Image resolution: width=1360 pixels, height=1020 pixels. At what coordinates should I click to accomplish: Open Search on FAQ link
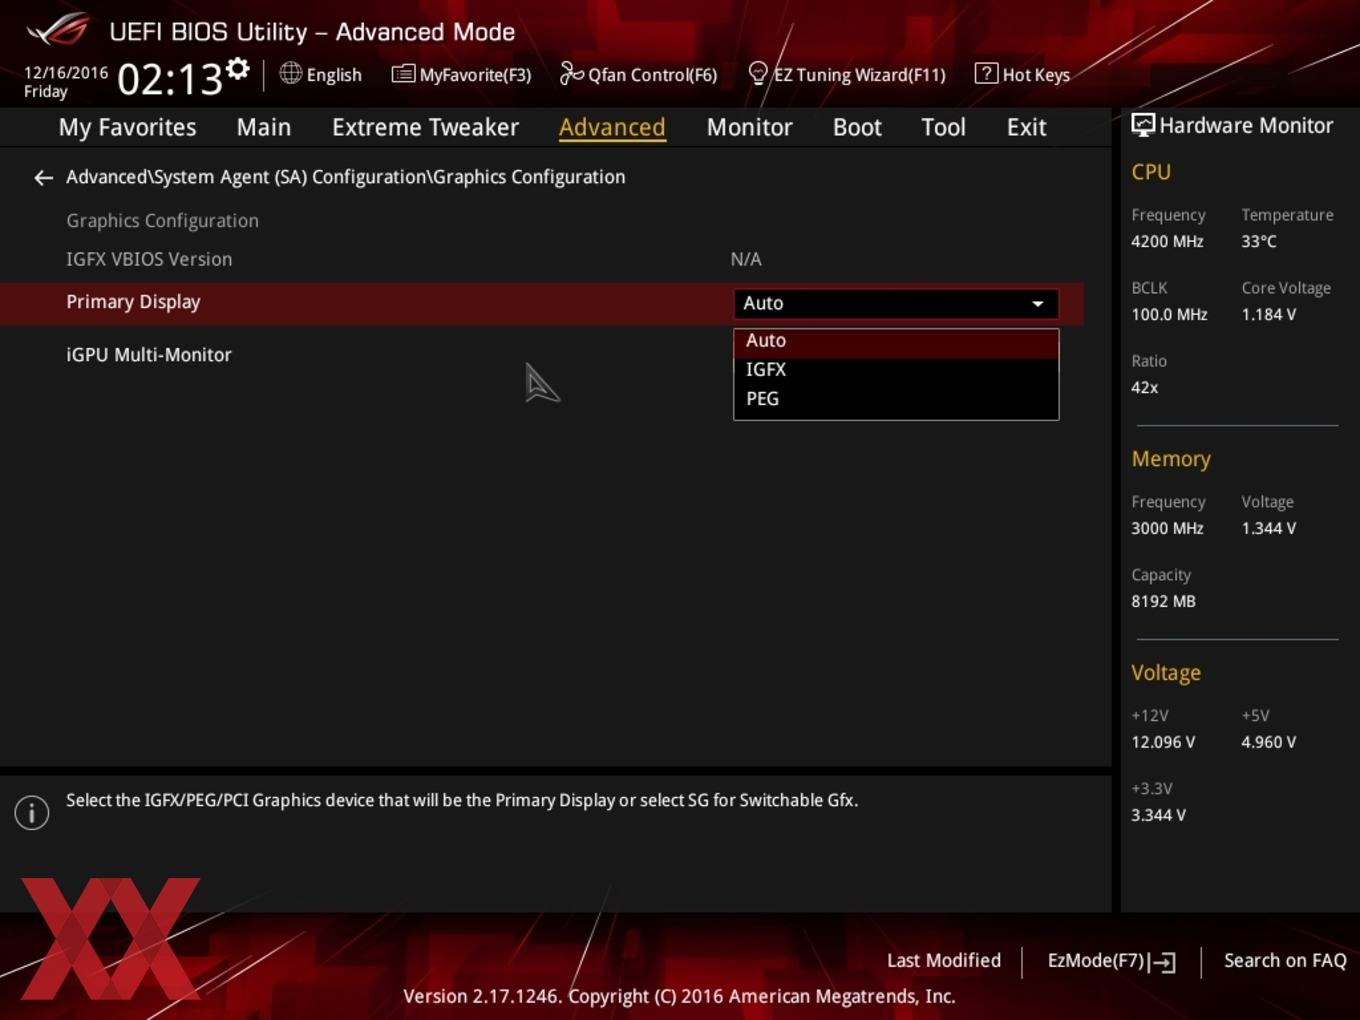coord(1285,961)
